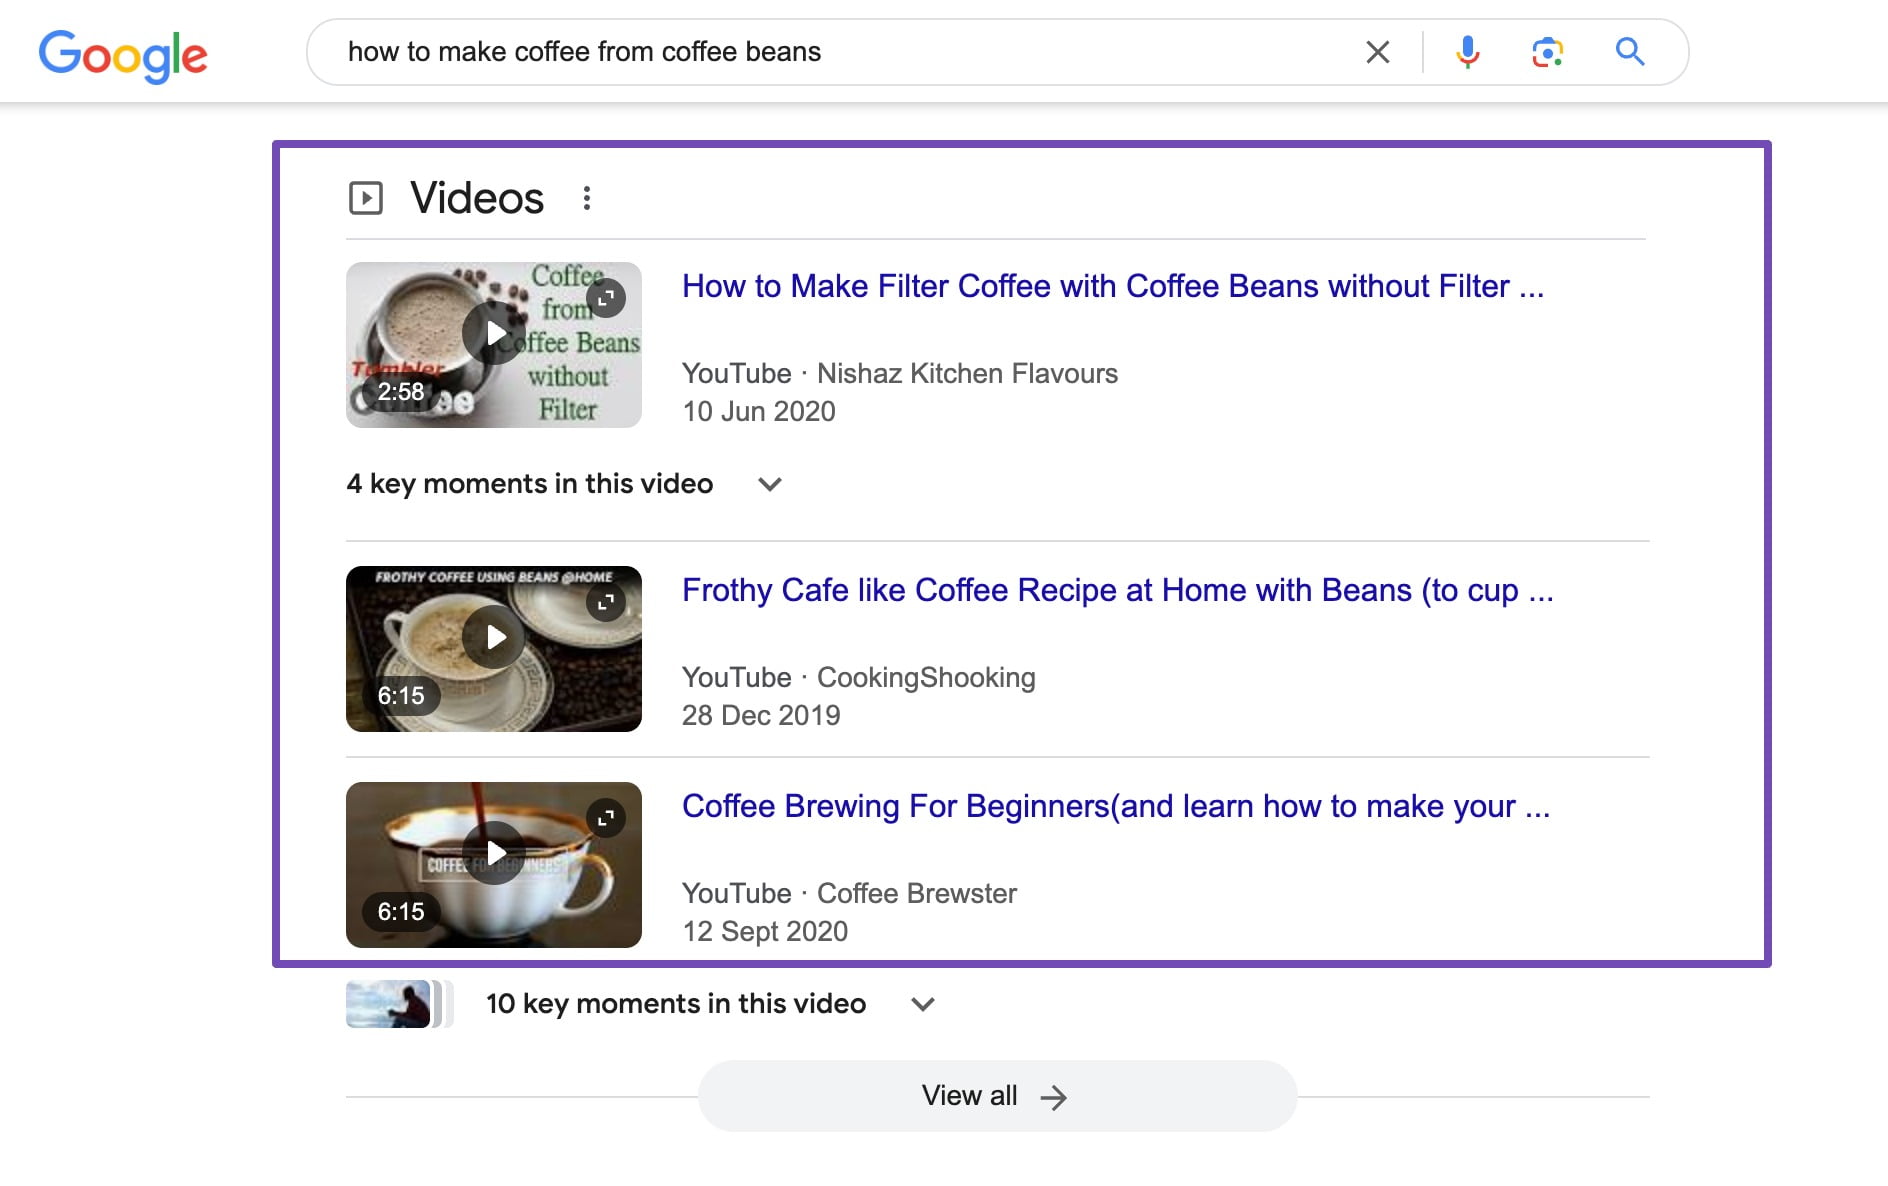This screenshot has height=1186, width=1888.
Task: Click the View all videos button
Action: pyautogui.click(x=996, y=1096)
